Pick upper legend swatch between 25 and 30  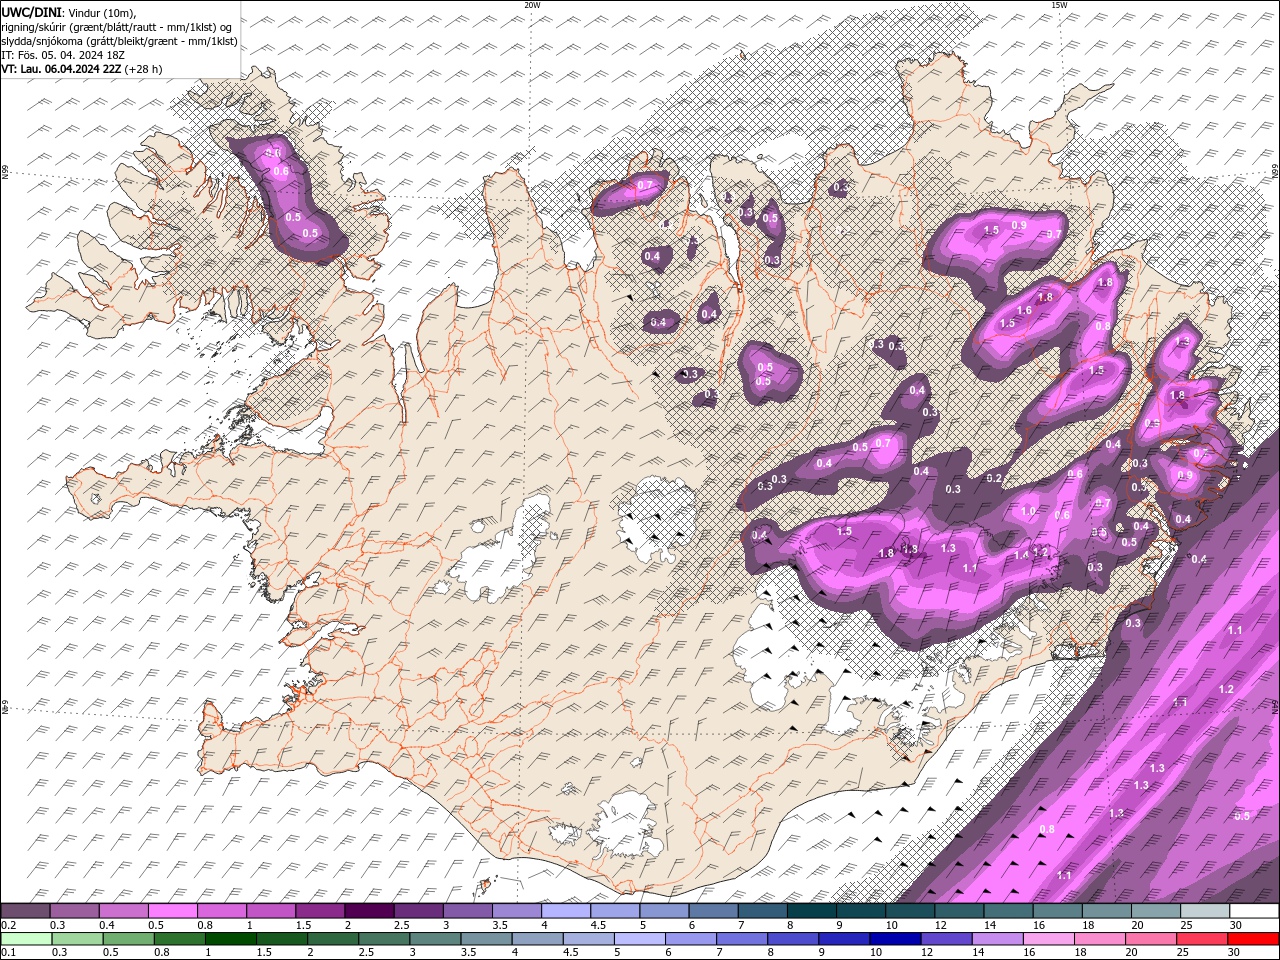coord(1205,911)
